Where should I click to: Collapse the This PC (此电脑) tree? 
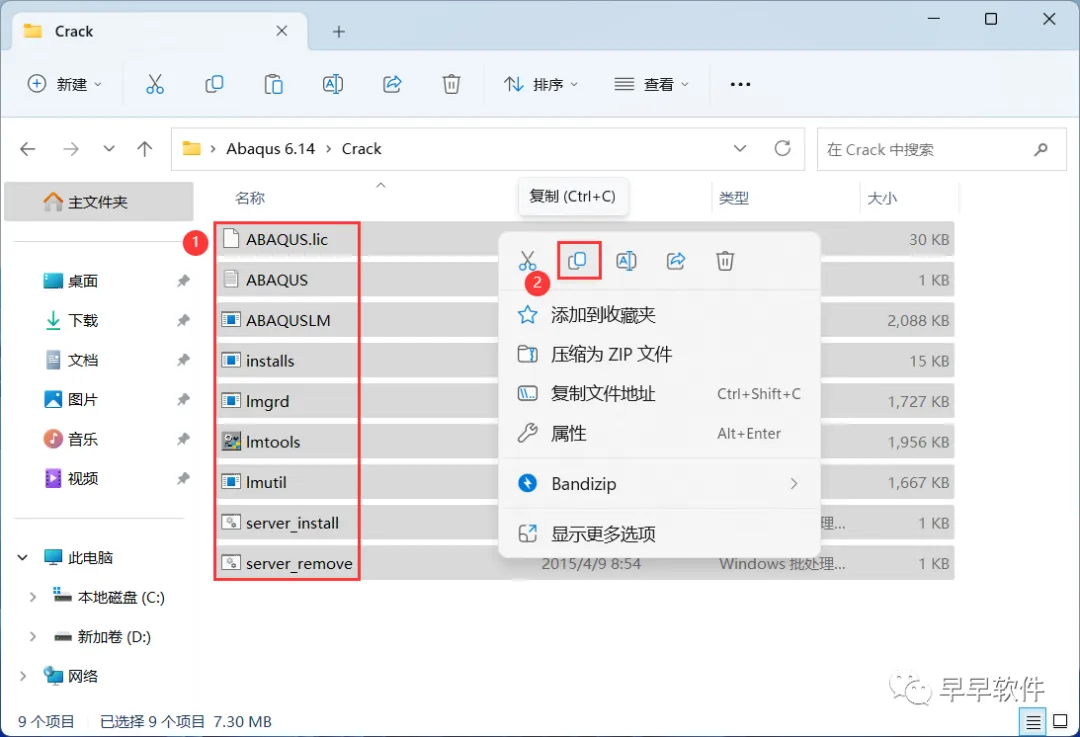click(x=23, y=557)
